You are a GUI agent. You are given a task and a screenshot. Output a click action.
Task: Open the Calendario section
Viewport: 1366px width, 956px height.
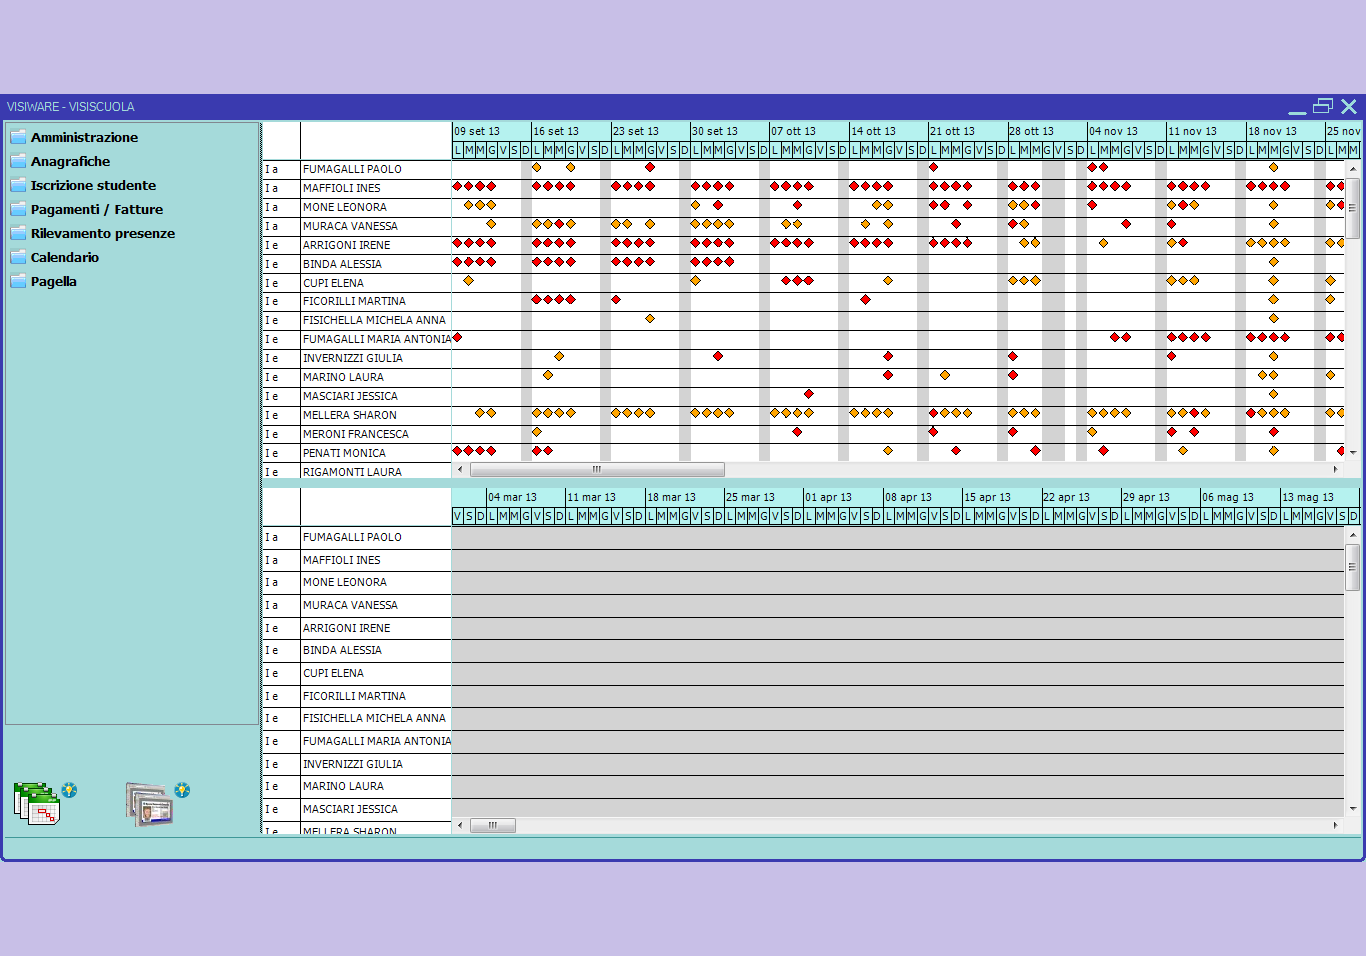64,257
